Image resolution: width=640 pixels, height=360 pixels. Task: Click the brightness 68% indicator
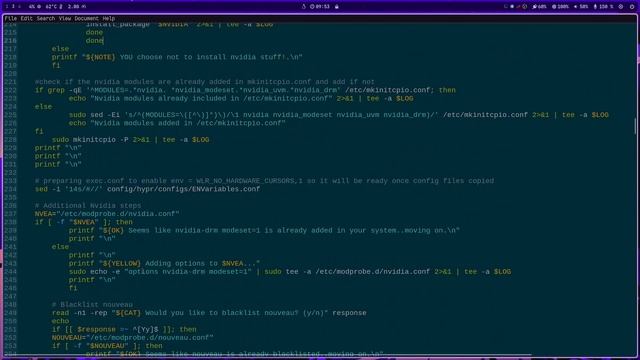pyautogui.click(x=540, y=7)
